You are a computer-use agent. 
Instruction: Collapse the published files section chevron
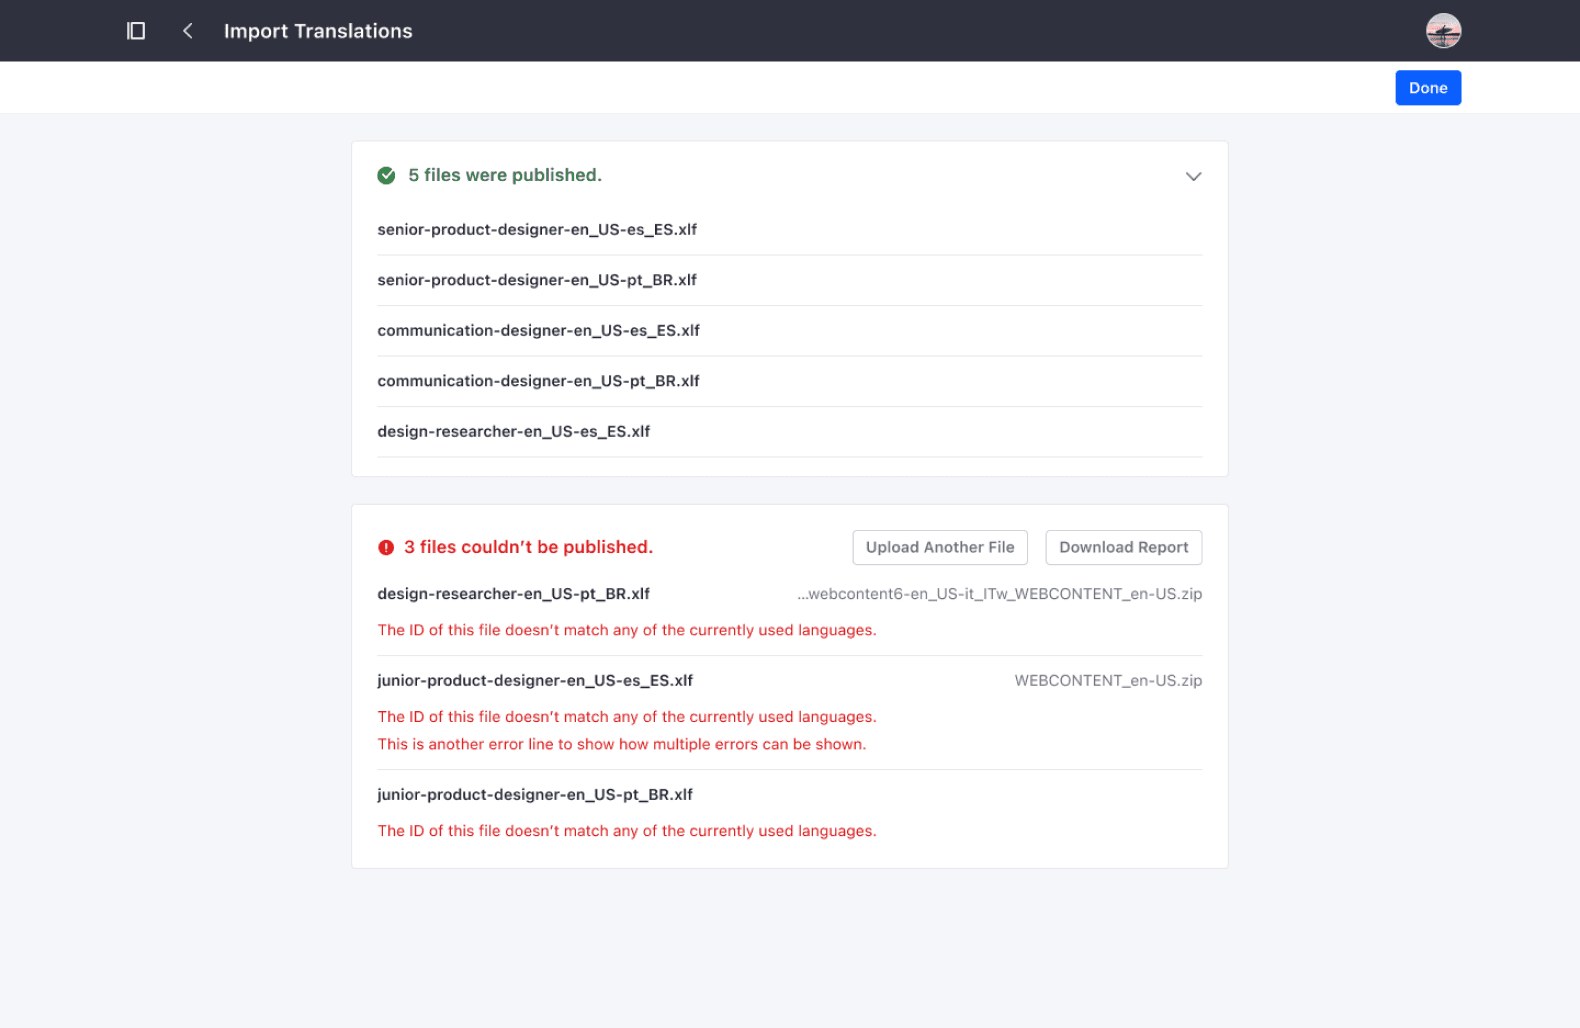[1192, 176]
